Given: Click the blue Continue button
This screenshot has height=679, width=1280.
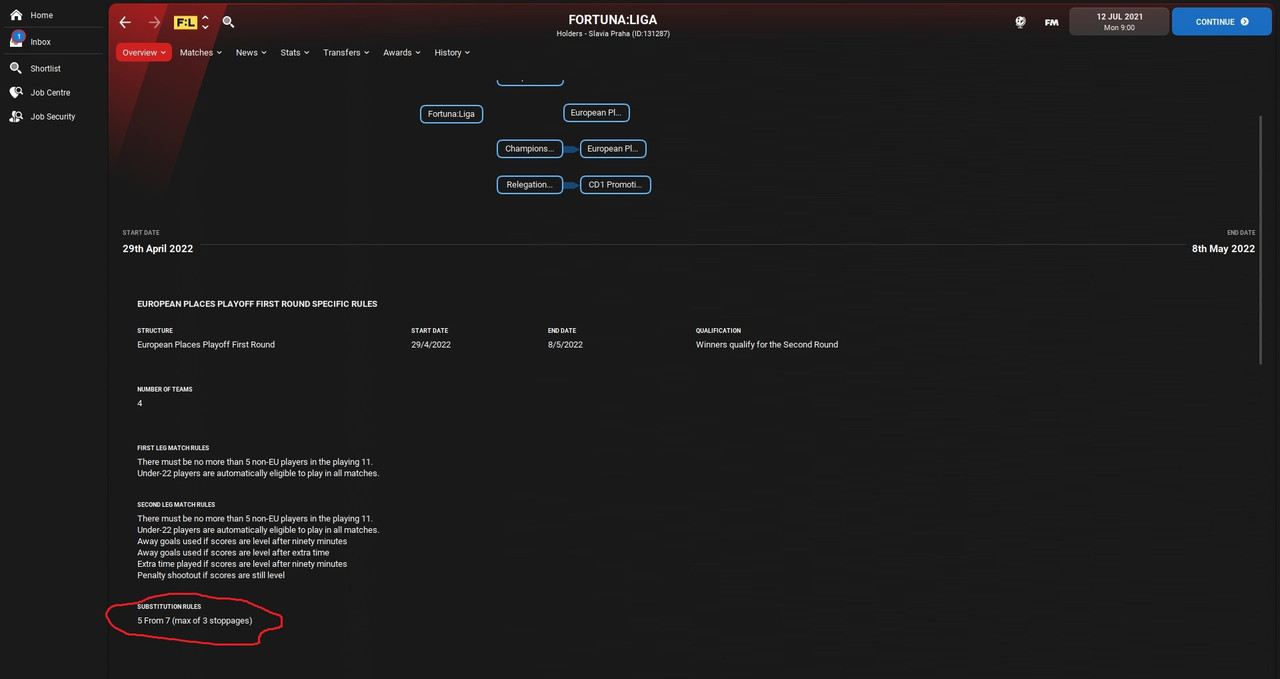Looking at the screenshot, I should point(1222,21).
